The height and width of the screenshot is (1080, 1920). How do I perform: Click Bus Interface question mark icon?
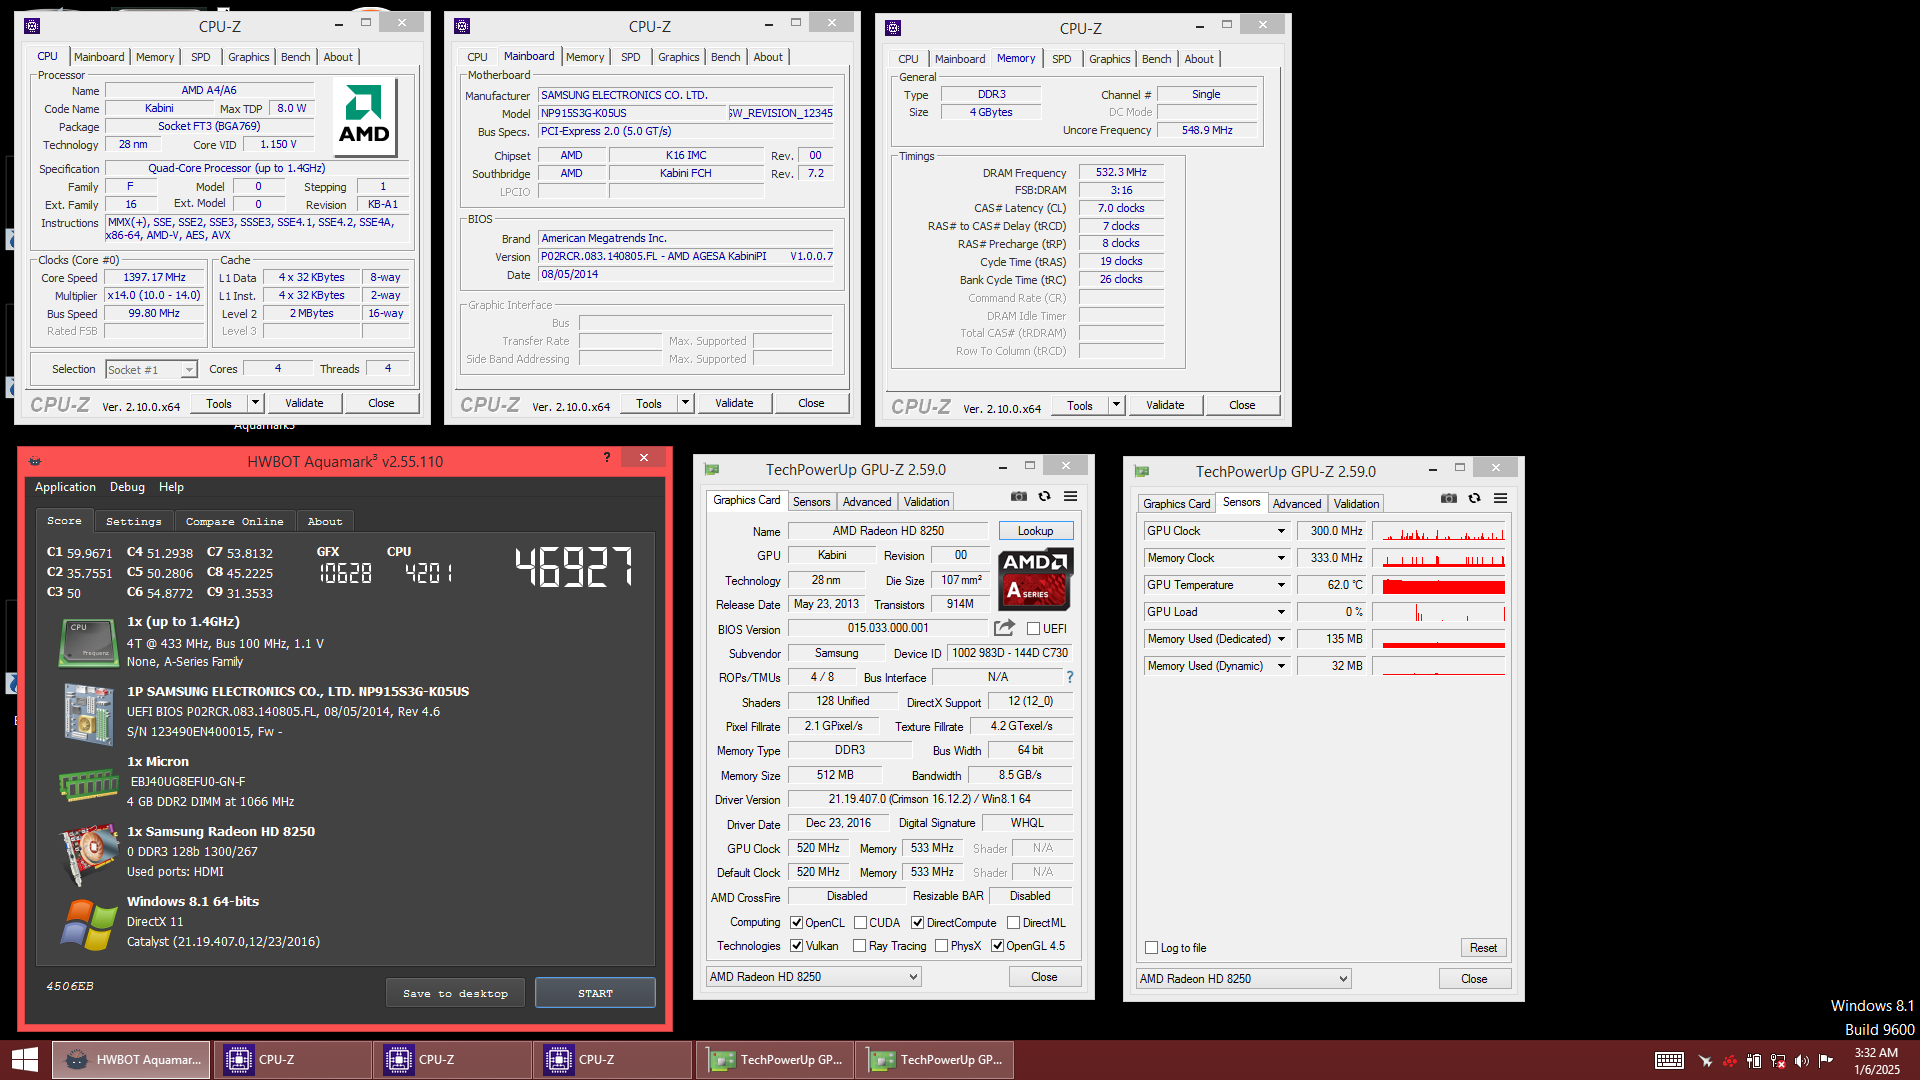pyautogui.click(x=1069, y=677)
